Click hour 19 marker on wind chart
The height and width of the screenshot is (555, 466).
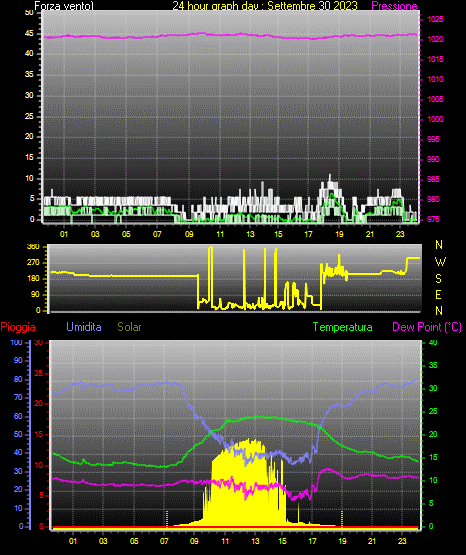[339, 234]
